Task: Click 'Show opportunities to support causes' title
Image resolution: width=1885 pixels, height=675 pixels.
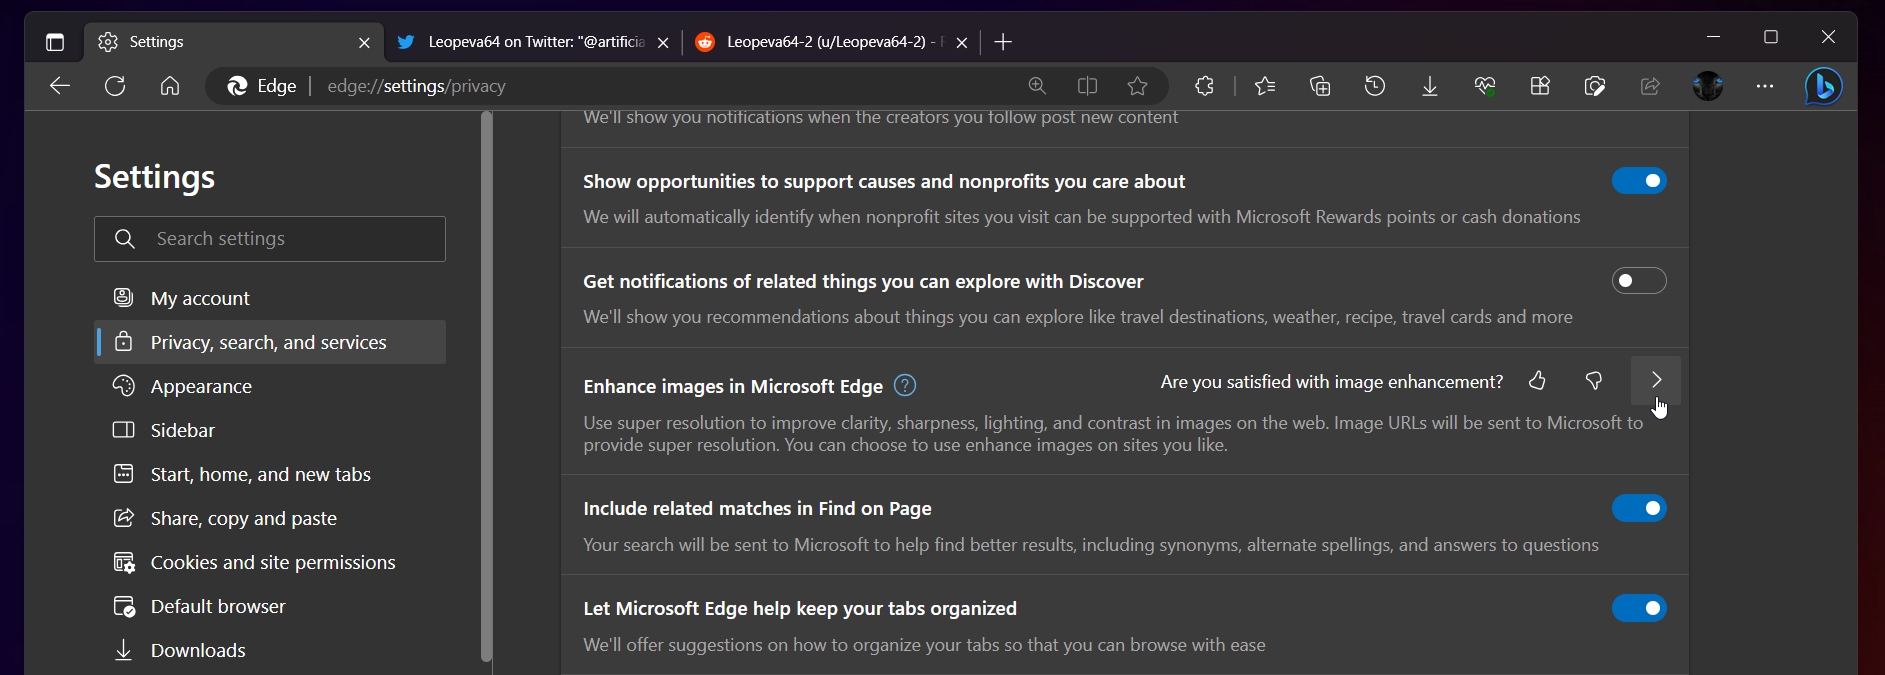Action: 884,181
